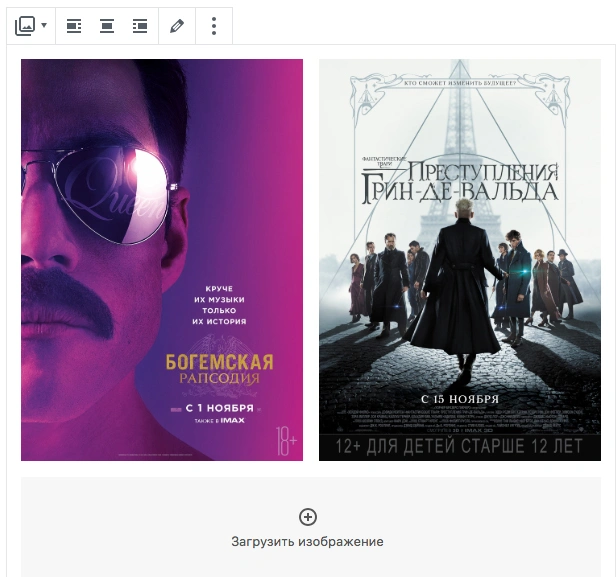
Task: Select the Преступления Грин-де-Вальда poster image
Action: [x=460, y=260]
